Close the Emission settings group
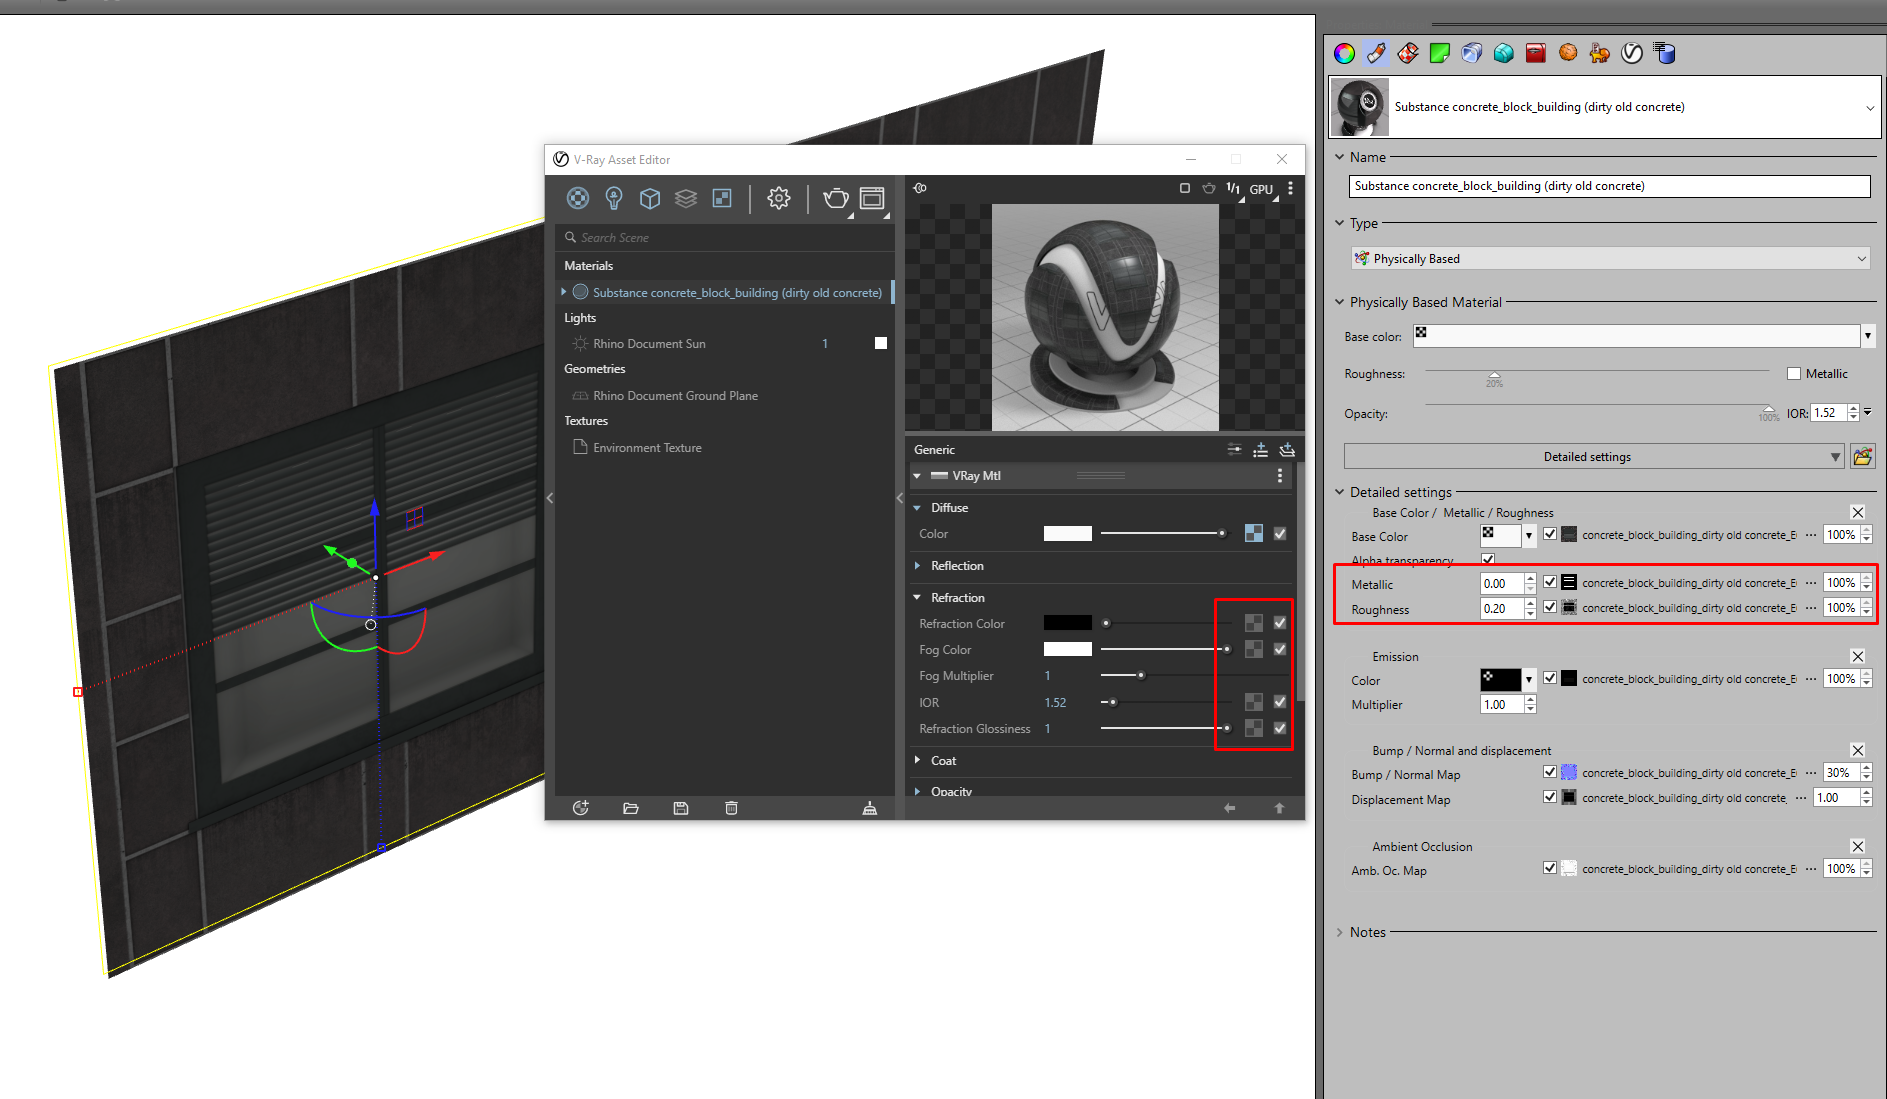The height and width of the screenshot is (1099, 1887). [1858, 657]
